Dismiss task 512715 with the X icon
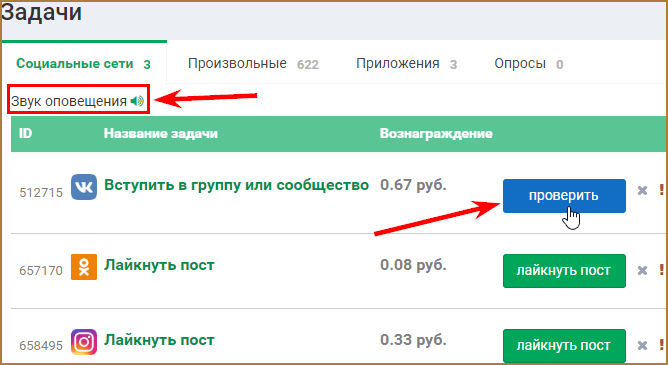Viewport: 668px width, 365px height. (x=642, y=190)
